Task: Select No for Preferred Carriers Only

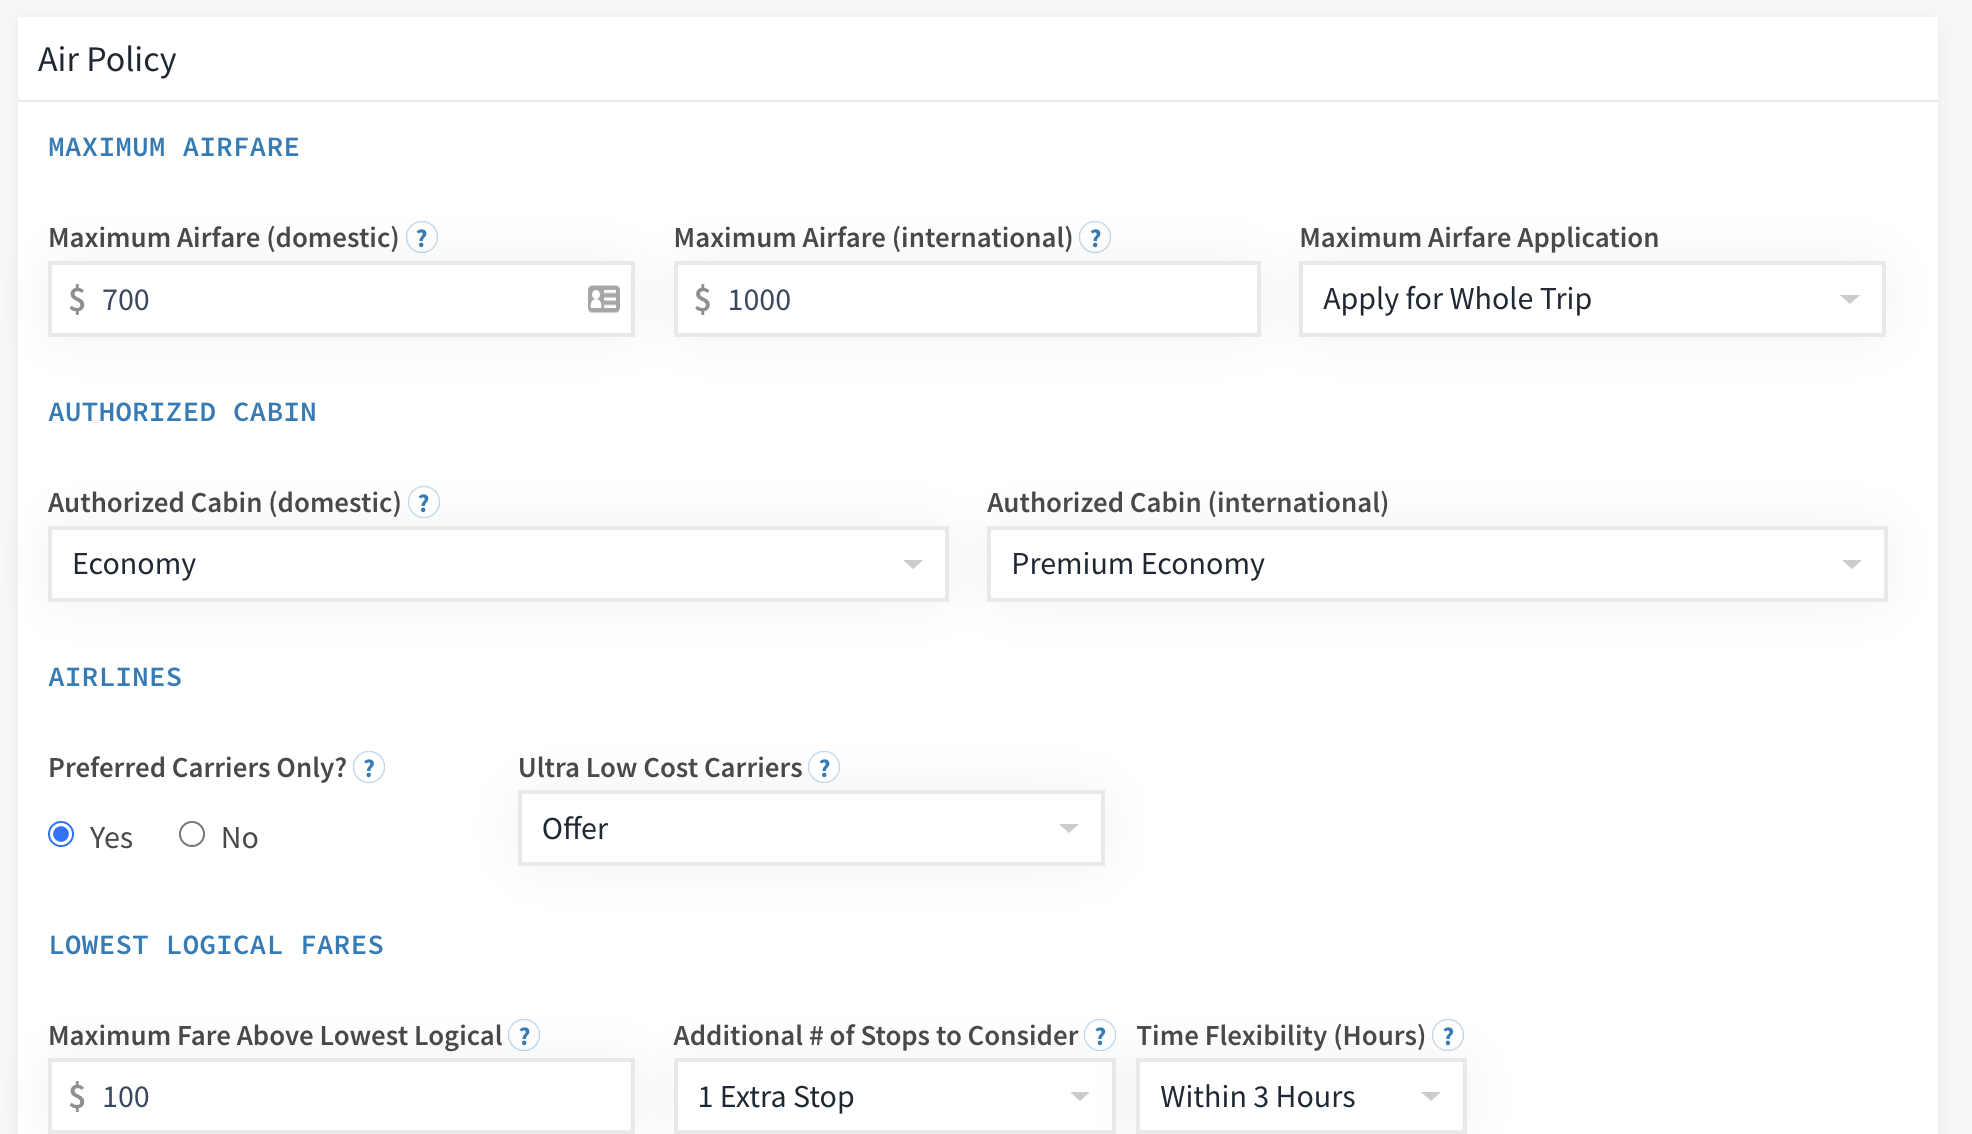Action: 190,836
